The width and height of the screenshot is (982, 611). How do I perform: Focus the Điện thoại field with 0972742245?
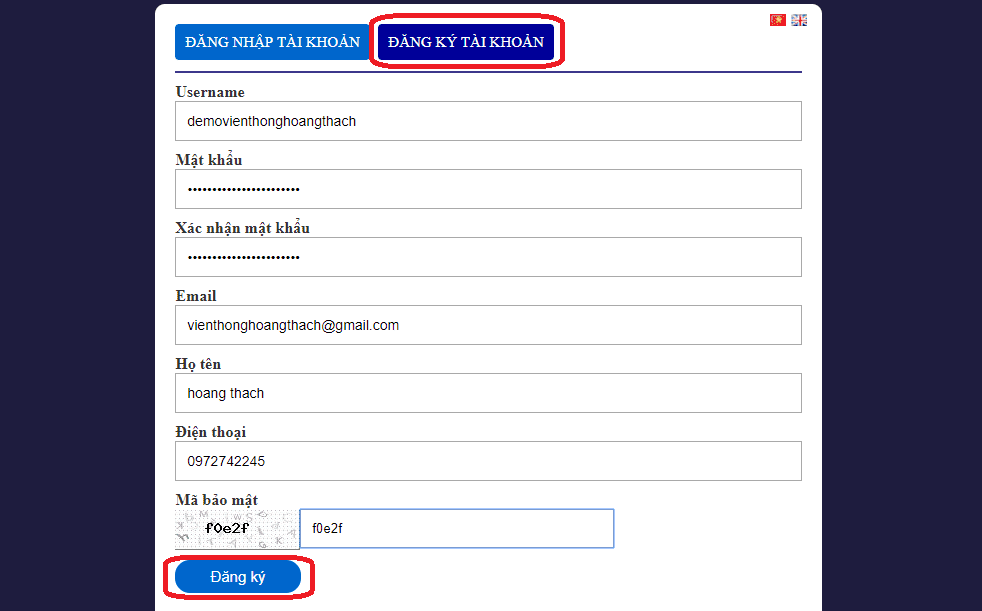488,461
